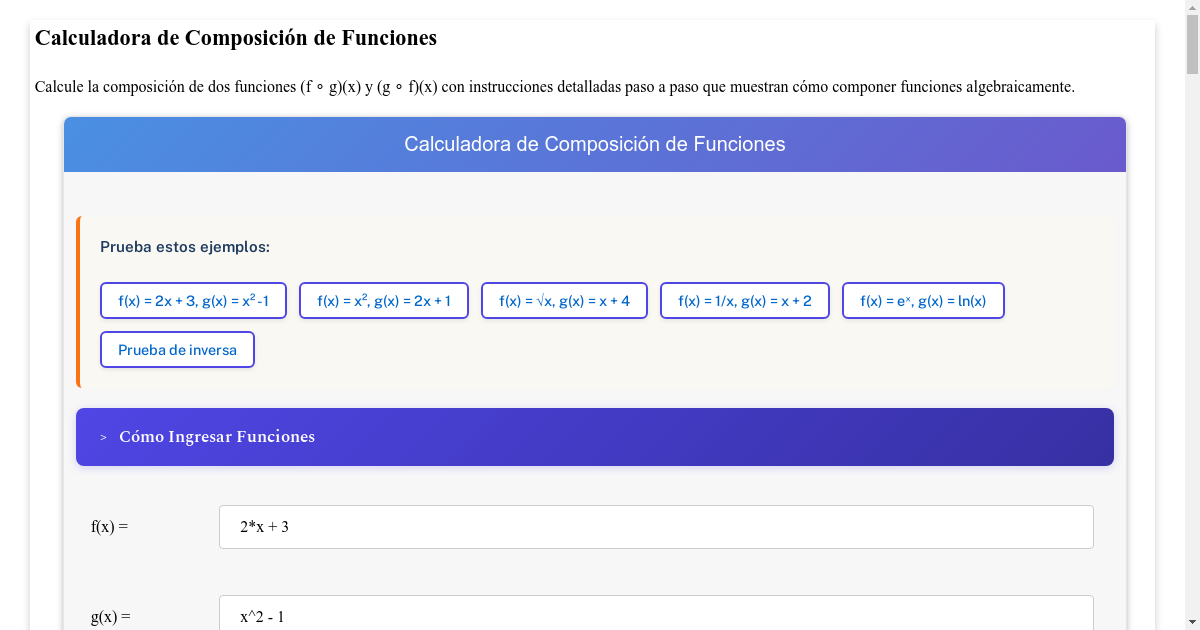The image size is (1200, 630).
Task: Select the 'x^2 - 1' text in g(x)
Action: (x=261, y=617)
